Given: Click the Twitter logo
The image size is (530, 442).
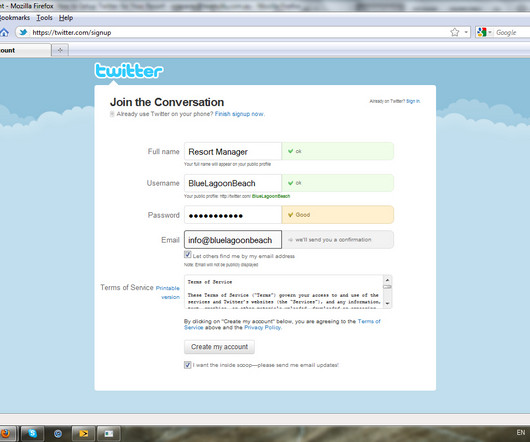Looking at the screenshot, I should tap(129, 71).
